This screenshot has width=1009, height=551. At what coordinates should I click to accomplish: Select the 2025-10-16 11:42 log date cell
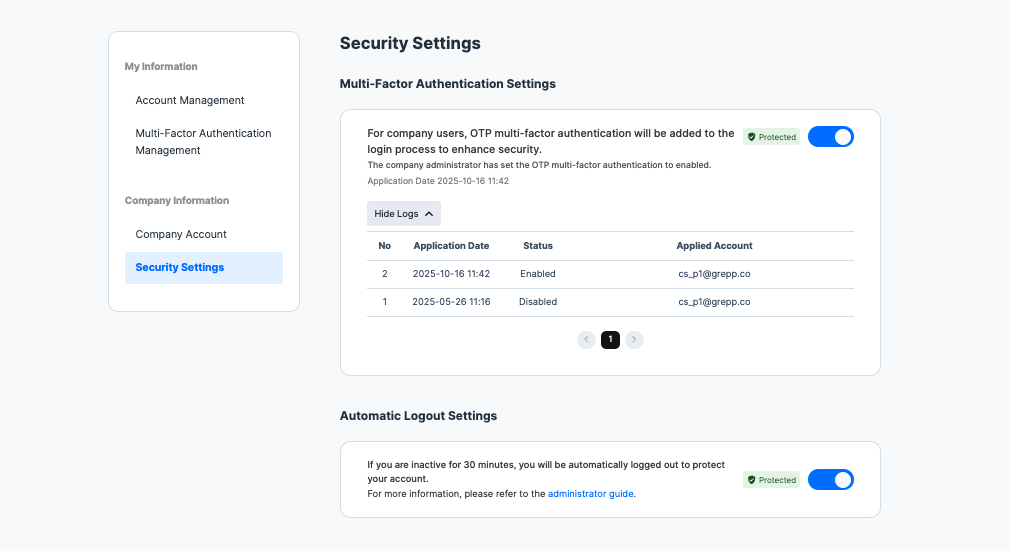coord(451,274)
